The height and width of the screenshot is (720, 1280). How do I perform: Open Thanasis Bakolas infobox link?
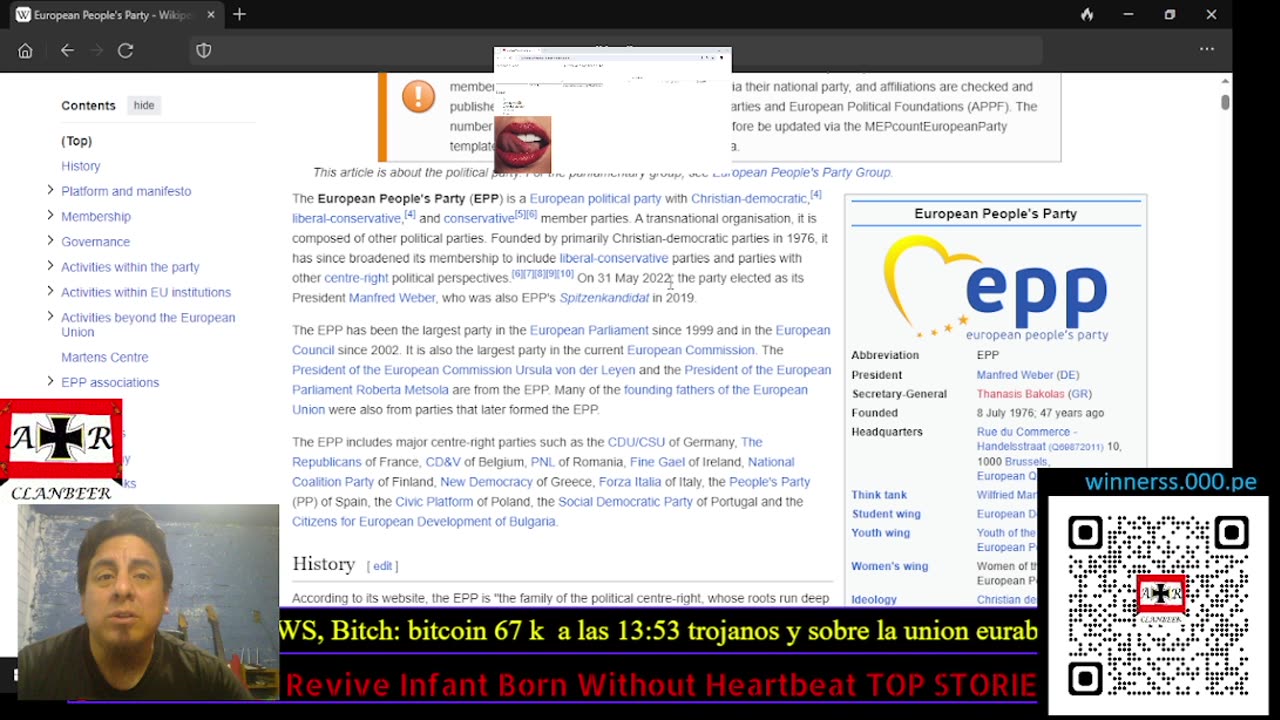point(1020,394)
